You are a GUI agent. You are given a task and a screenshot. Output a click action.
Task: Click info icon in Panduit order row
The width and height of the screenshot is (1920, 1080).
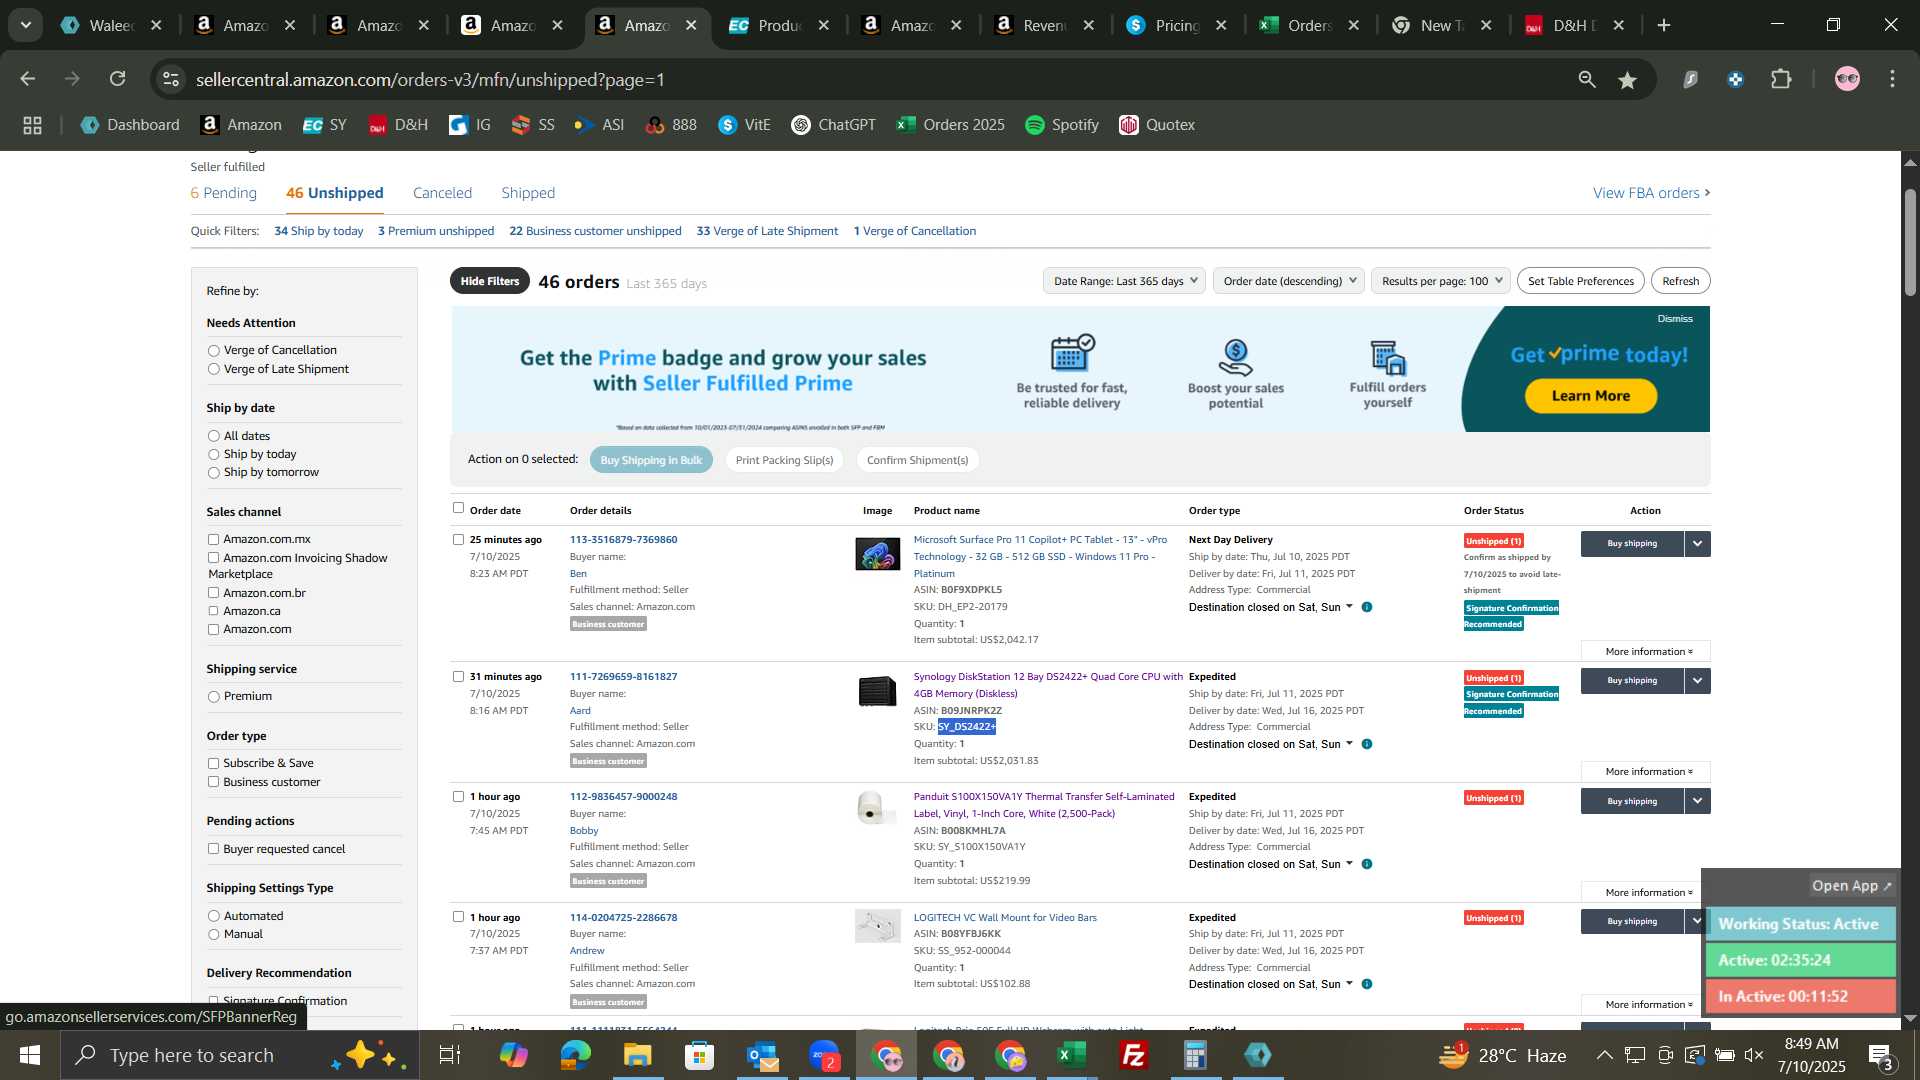click(1367, 864)
